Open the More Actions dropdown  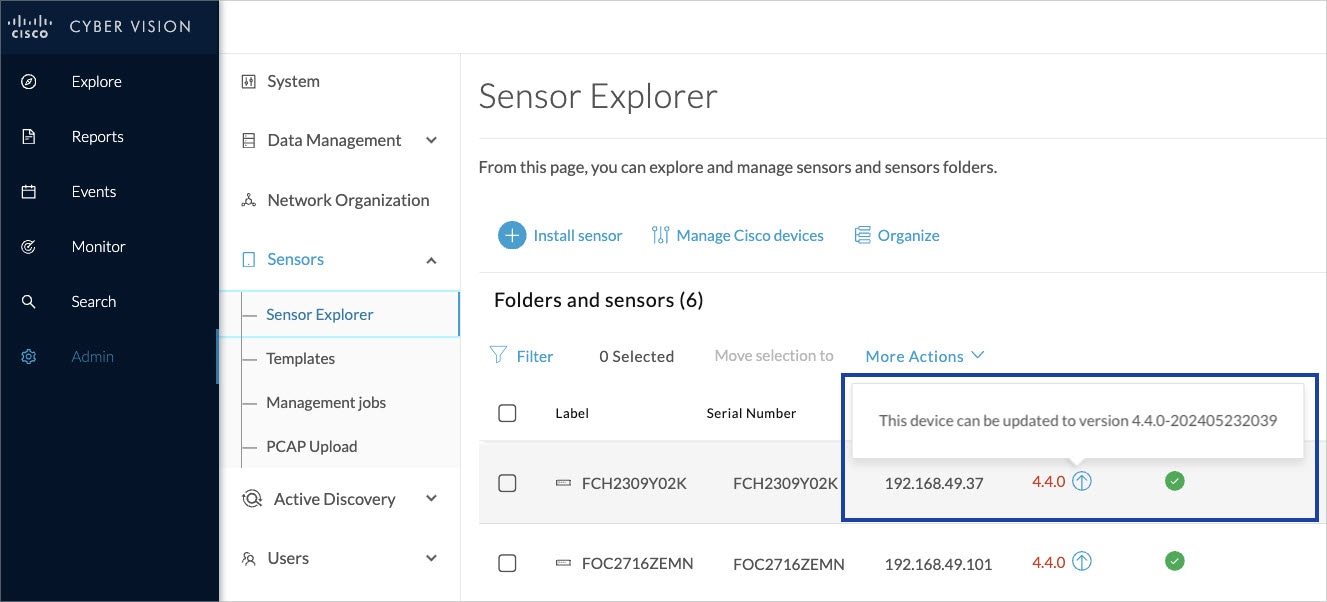coord(925,356)
